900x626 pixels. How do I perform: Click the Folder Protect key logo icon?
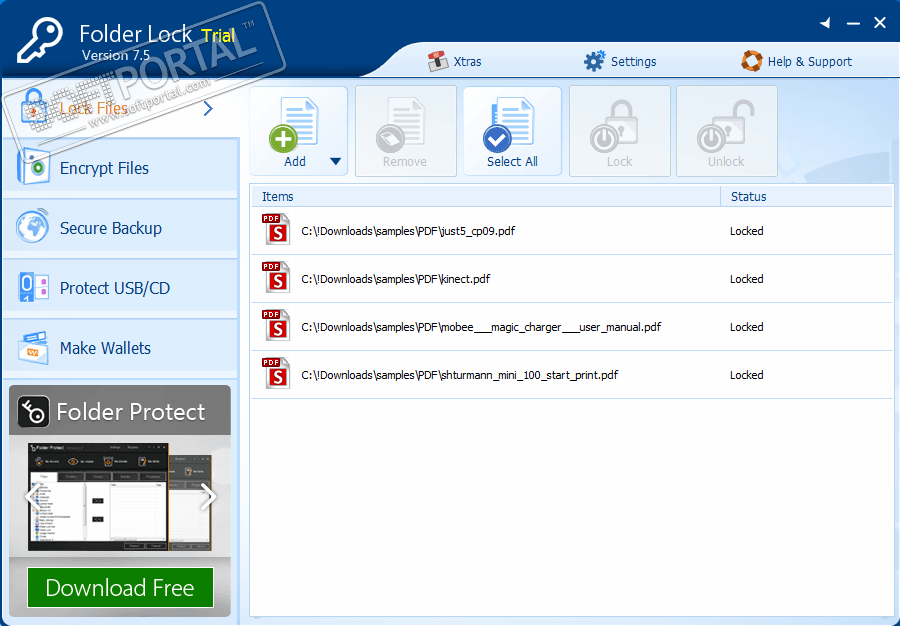(33, 411)
